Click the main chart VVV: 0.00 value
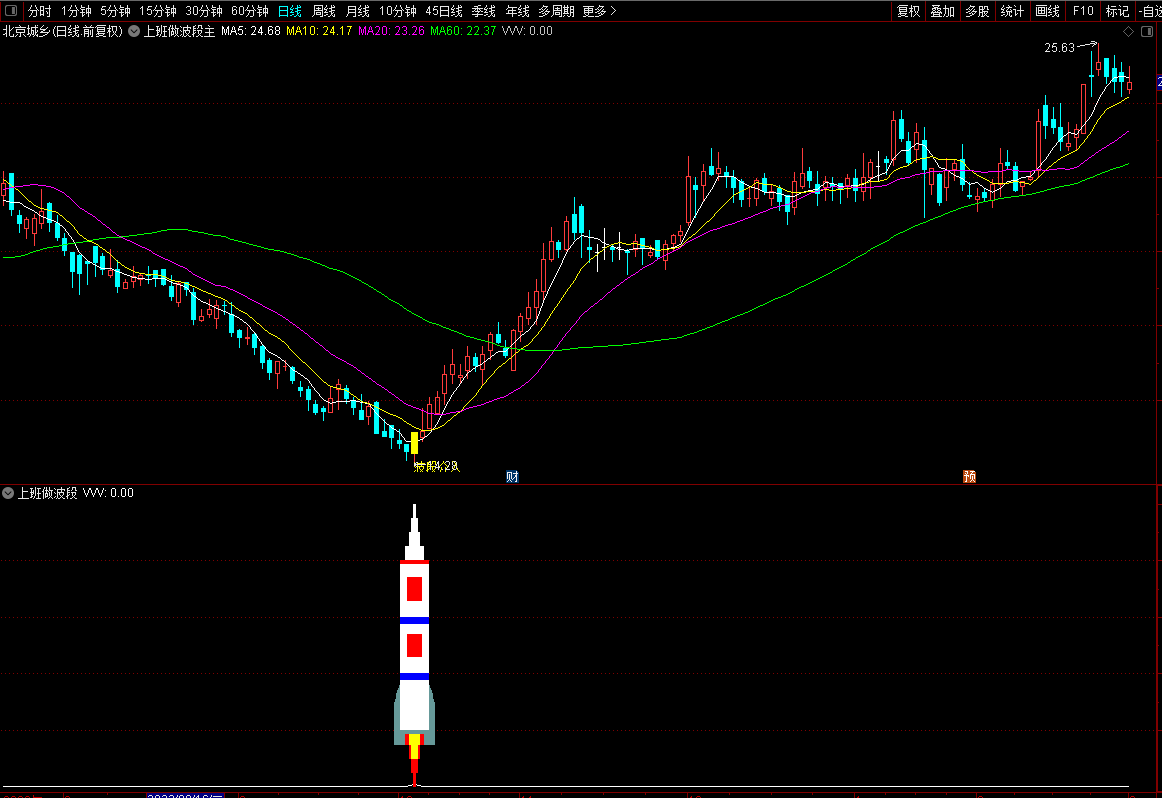 [x=527, y=31]
